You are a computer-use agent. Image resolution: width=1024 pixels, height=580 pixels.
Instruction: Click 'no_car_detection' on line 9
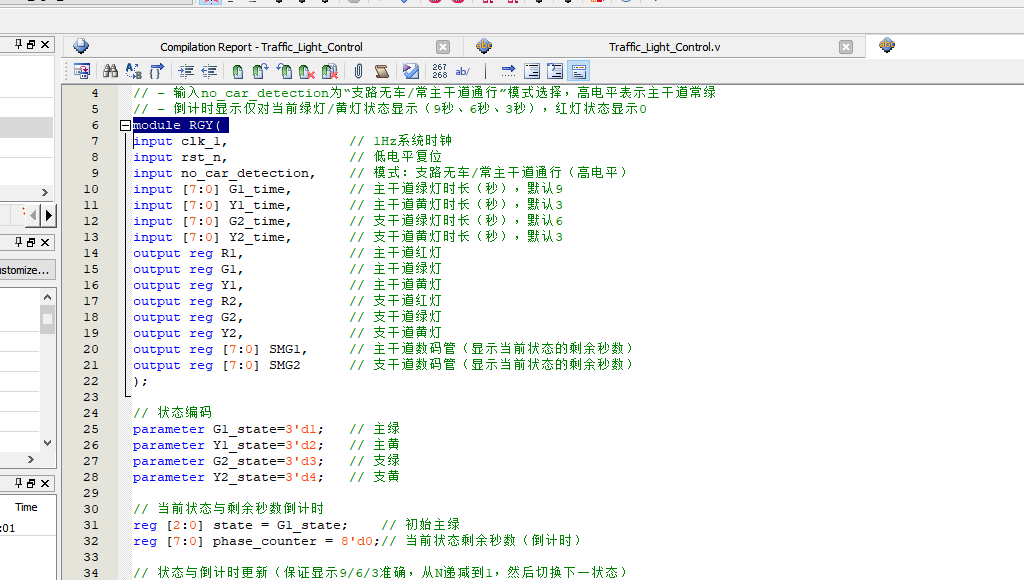tap(245, 173)
